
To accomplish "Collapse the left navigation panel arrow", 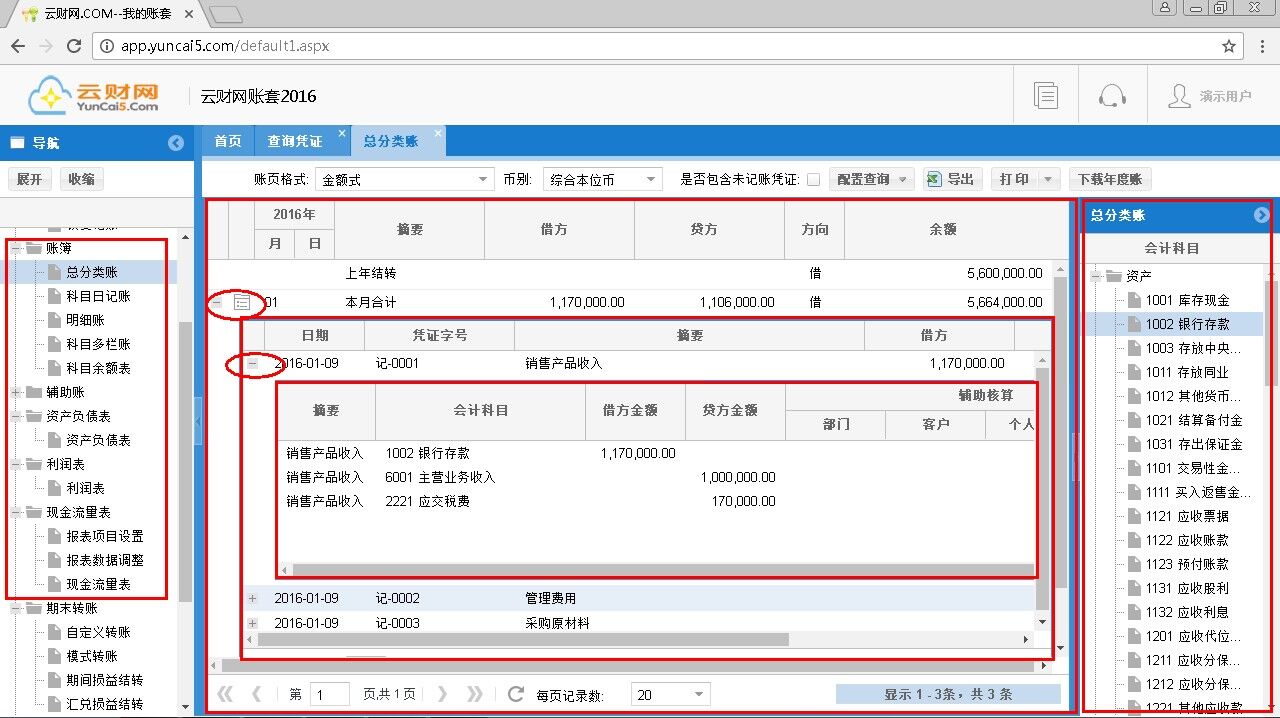I will tap(176, 143).
